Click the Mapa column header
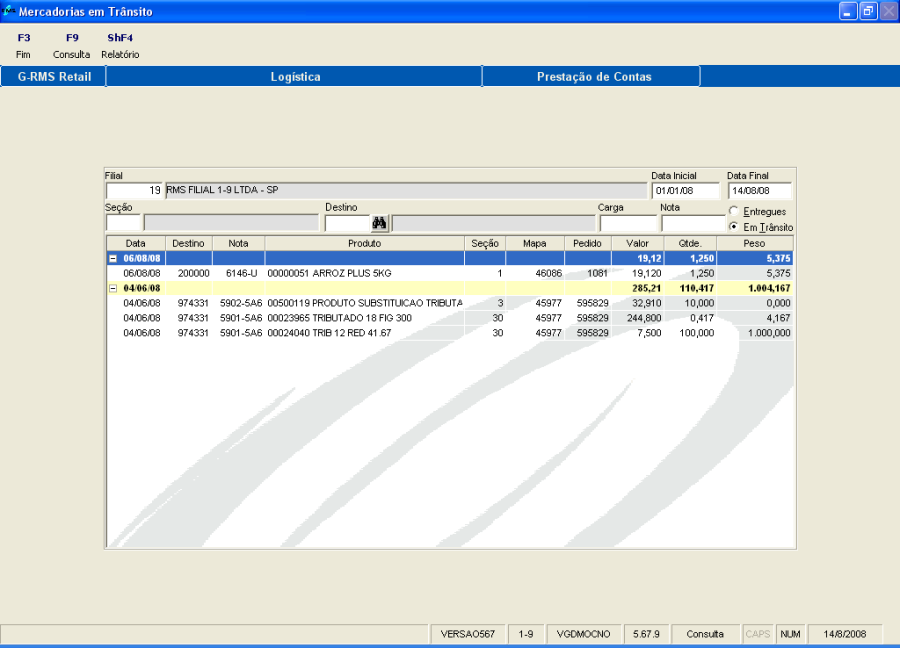This screenshot has height=648, width=900. pos(535,243)
